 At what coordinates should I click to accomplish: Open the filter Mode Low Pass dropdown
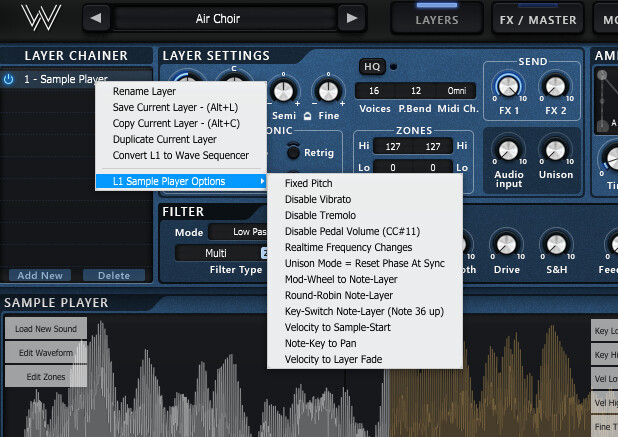[238, 232]
